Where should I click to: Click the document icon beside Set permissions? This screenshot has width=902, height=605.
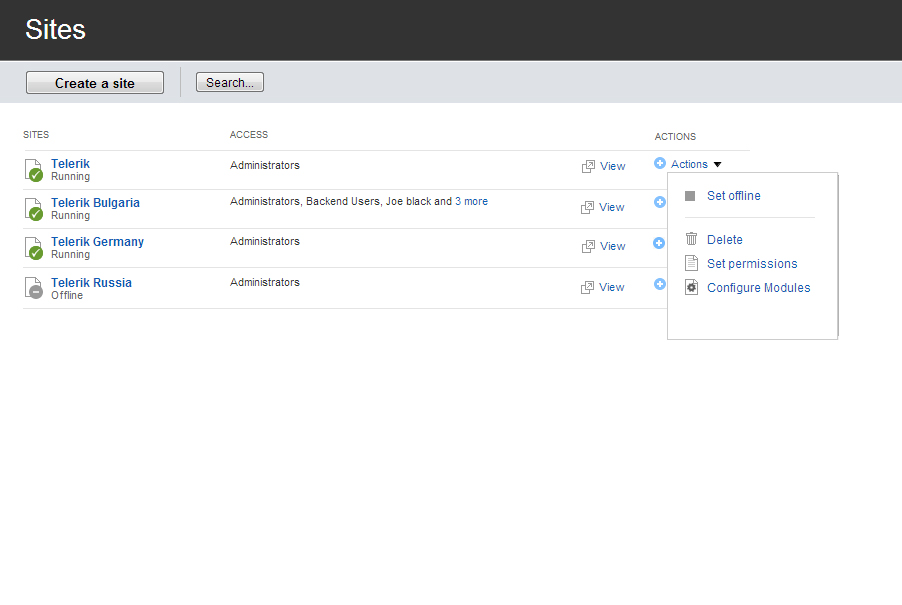[x=691, y=263]
